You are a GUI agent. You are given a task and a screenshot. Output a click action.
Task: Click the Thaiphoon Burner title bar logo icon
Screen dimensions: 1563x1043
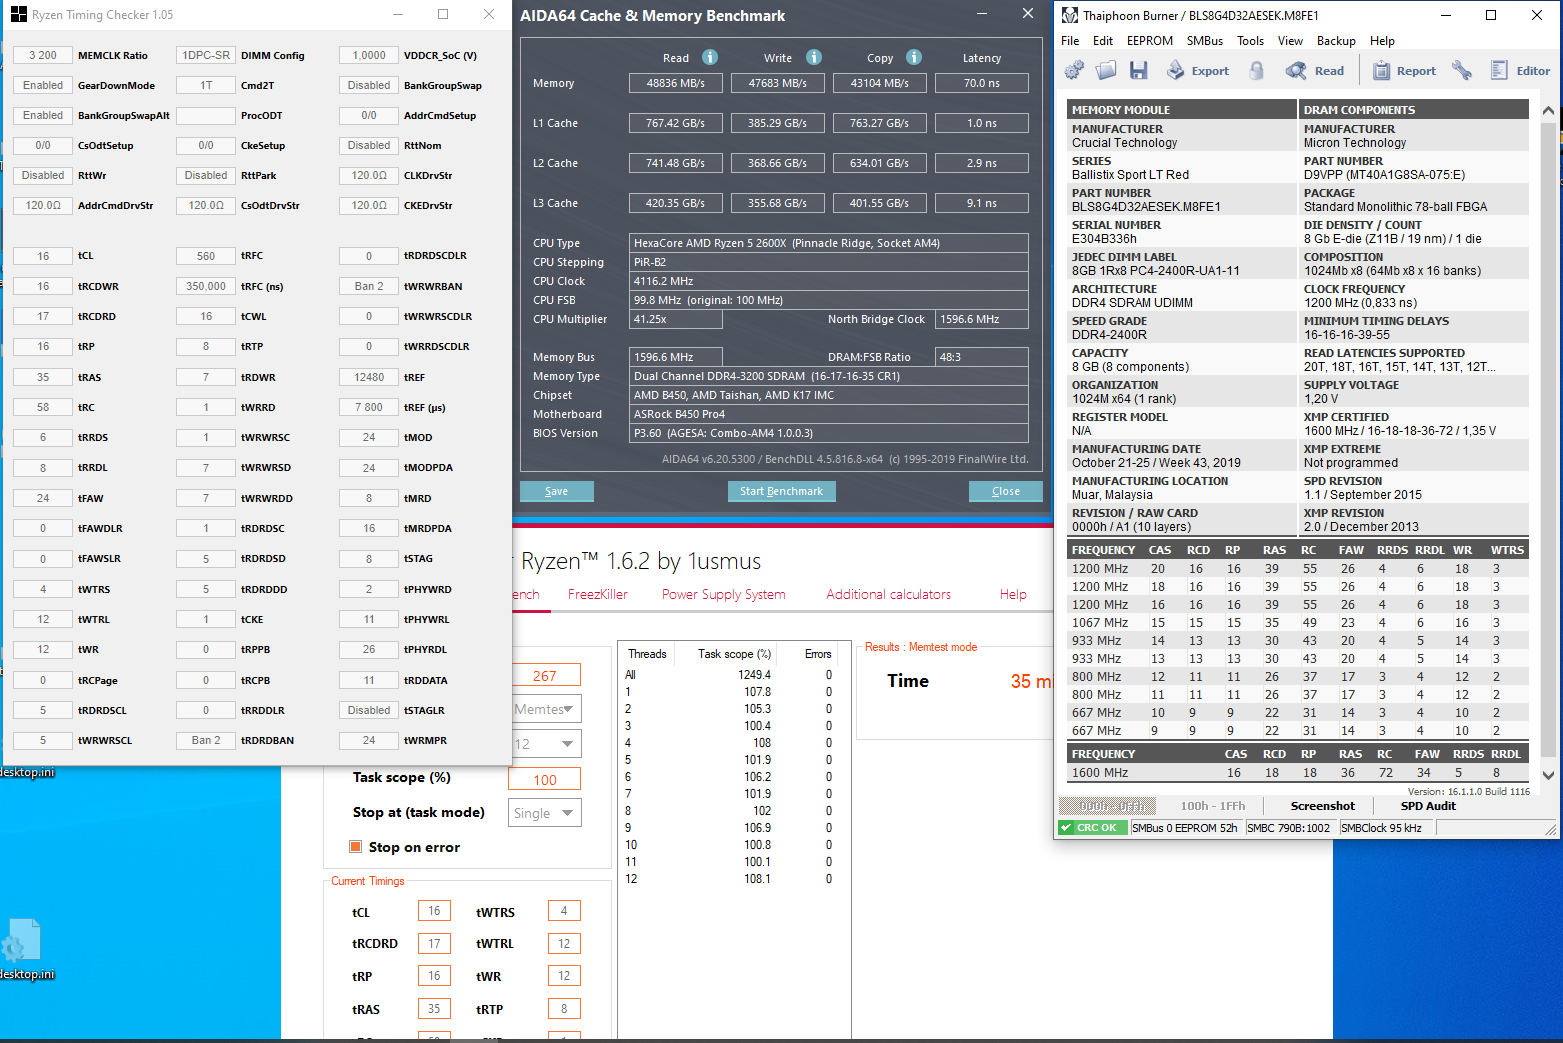[1070, 15]
